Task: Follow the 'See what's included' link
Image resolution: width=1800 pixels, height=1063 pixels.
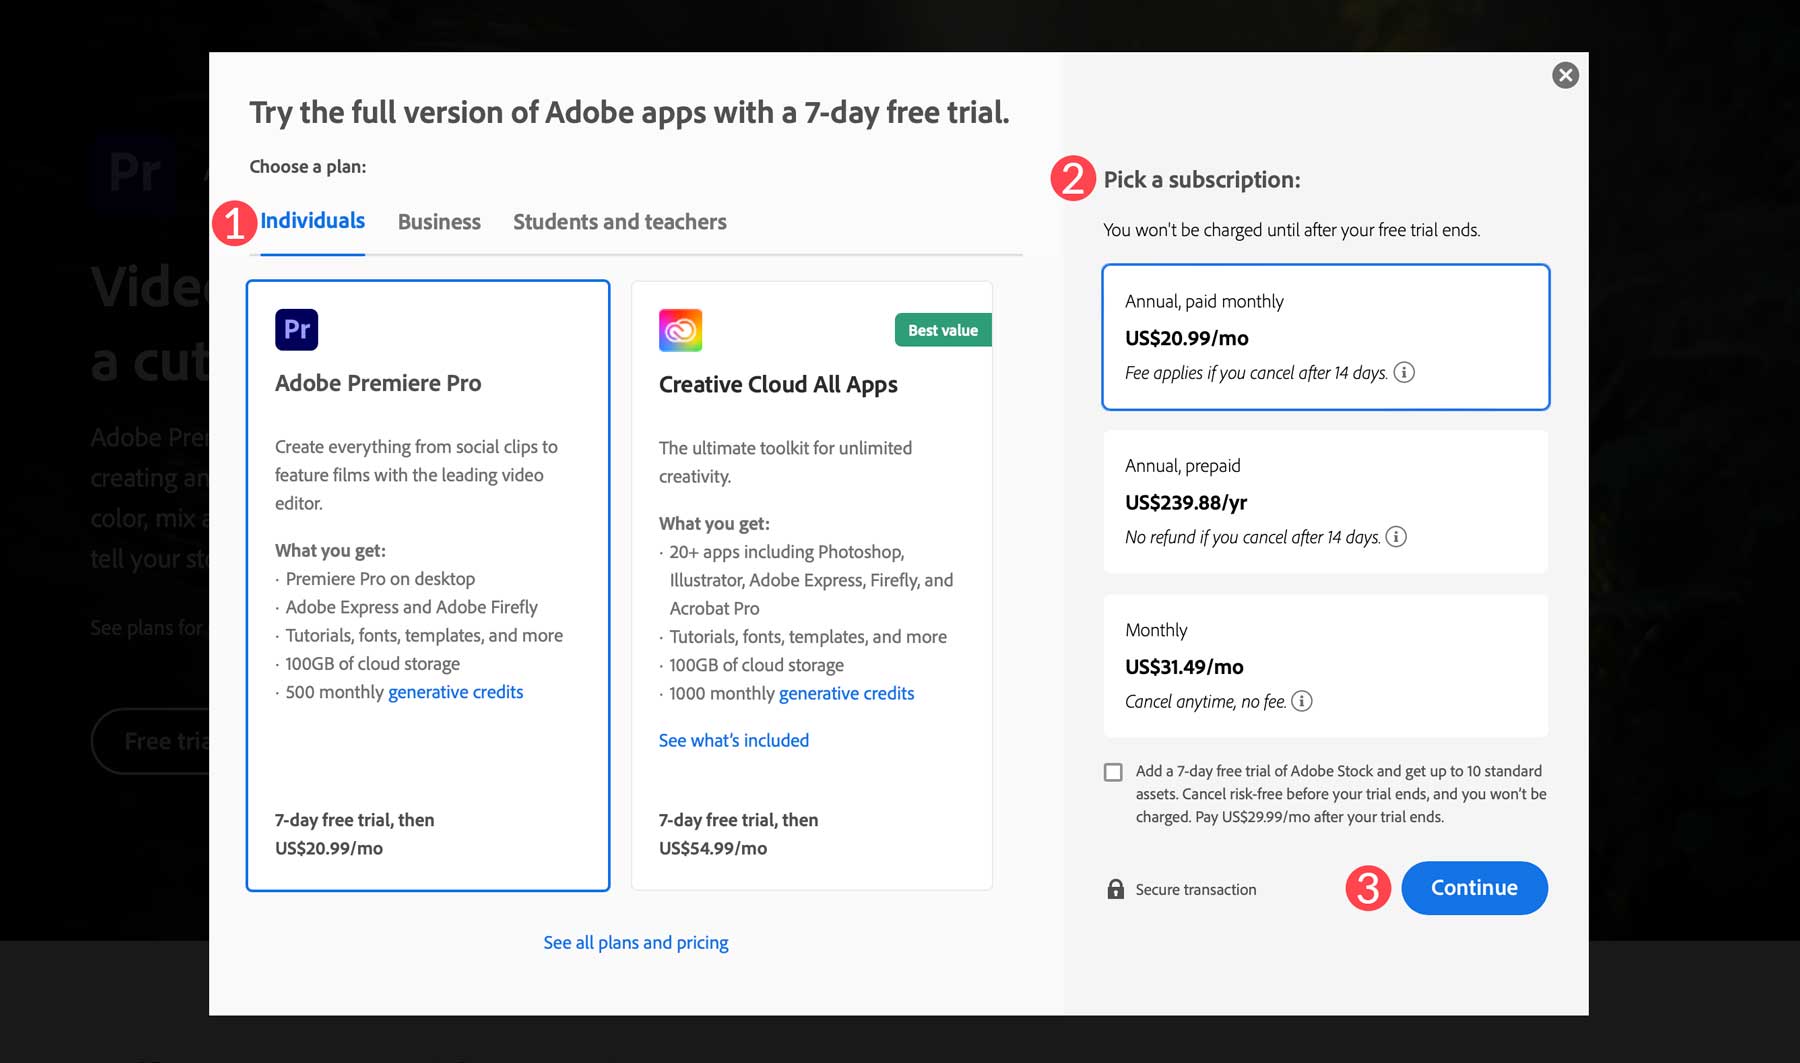Action: tap(733, 740)
